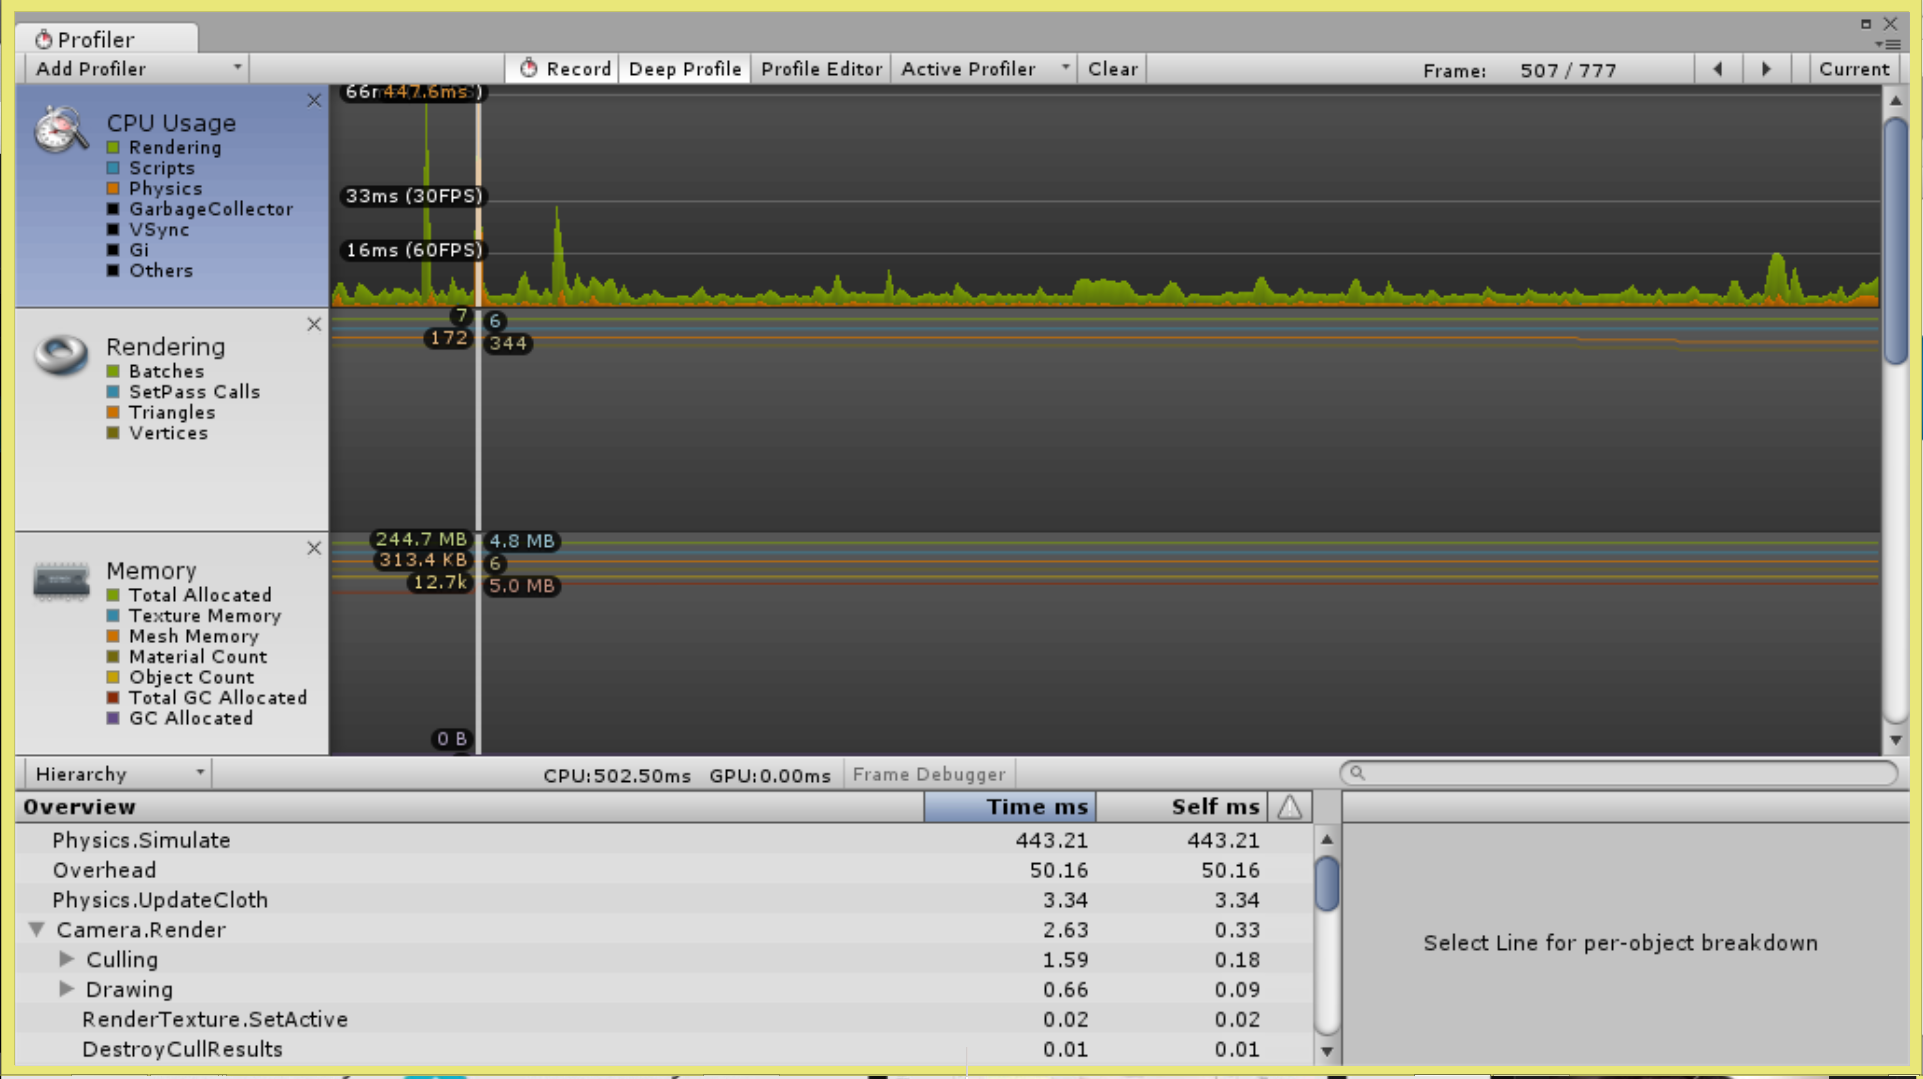The width and height of the screenshot is (1923, 1079).
Task: Select the RenderTexture.SetActive row
Action: pos(664,1019)
